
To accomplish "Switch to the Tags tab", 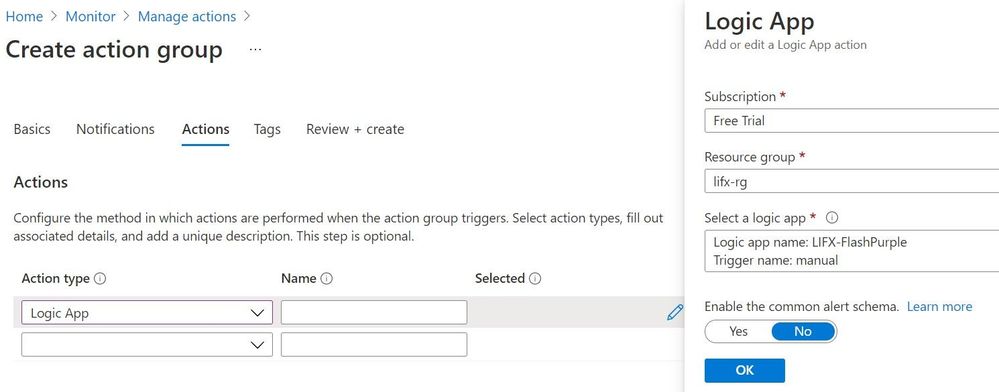I will (x=267, y=129).
